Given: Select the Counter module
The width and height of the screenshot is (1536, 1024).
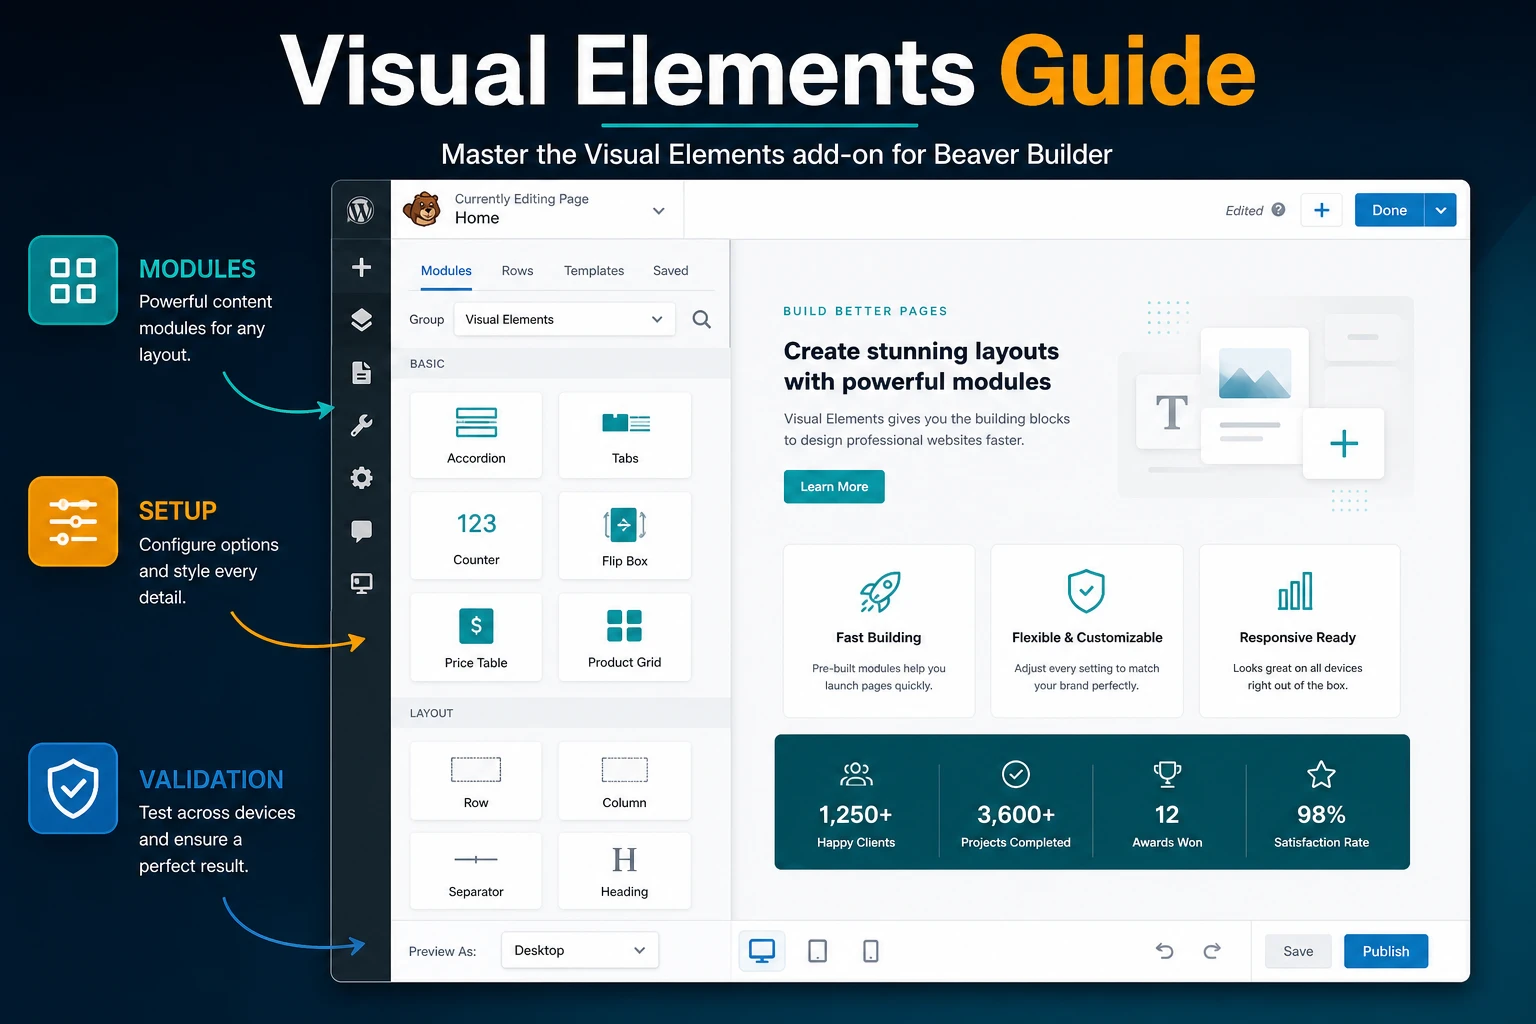Looking at the screenshot, I should pos(476,536).
